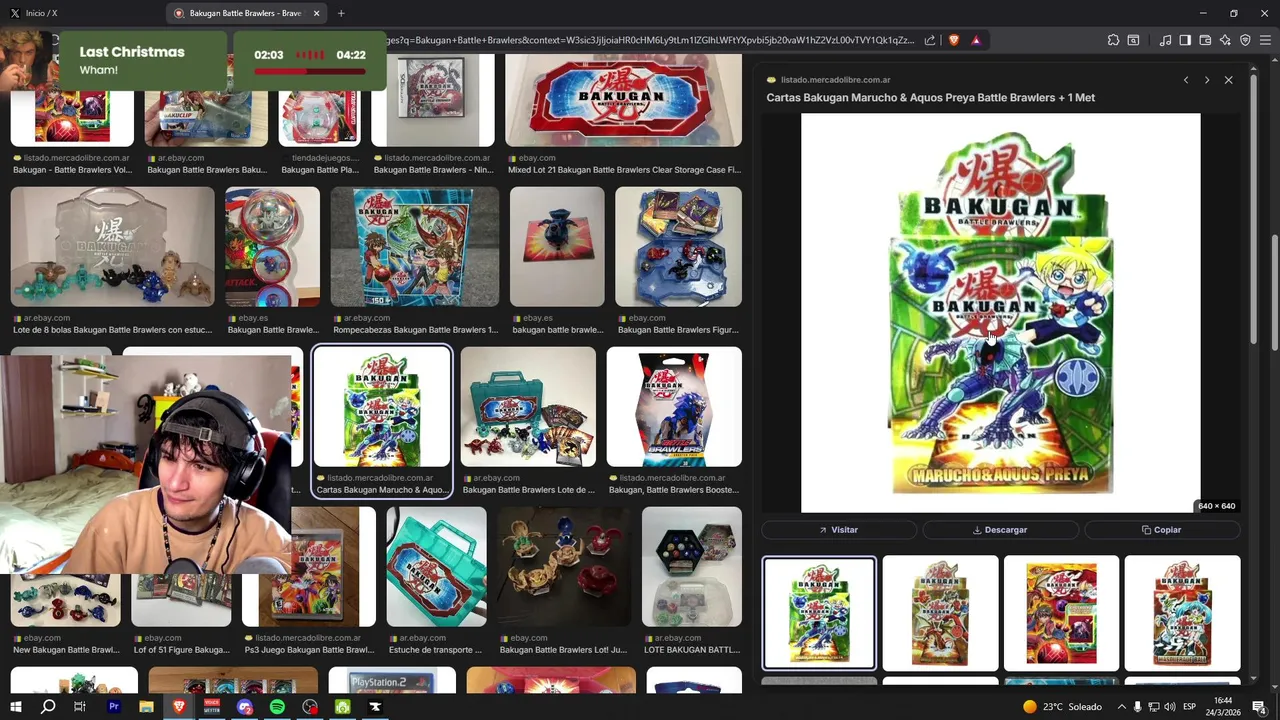Viewport: 1280px width, 720px height.
Task: Click the Cartas Bakugan Marucho & Aquos Preya title
Action: pyautogui.click(x=930, y=98)
